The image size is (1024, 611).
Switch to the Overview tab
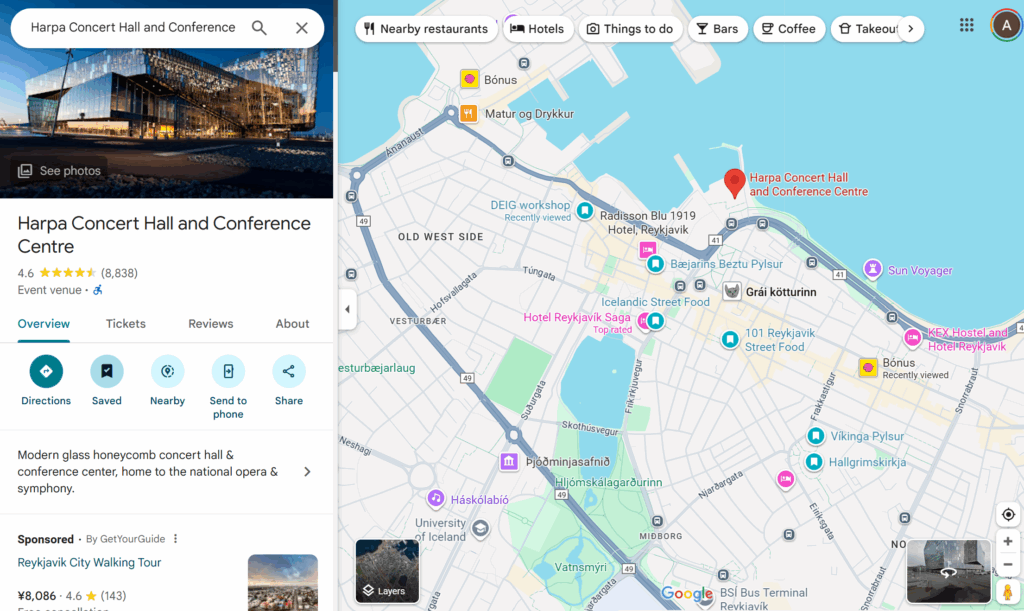click(x=44, y=324)
